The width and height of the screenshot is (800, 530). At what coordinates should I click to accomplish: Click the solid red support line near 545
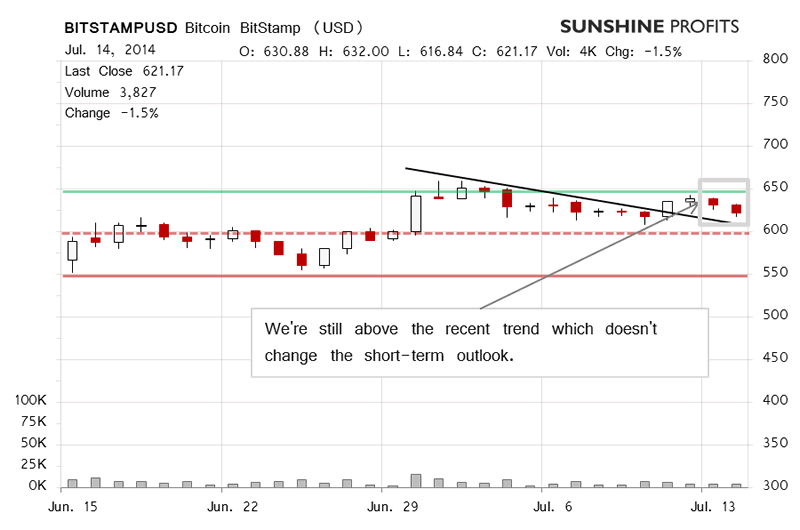pos(405,276)
